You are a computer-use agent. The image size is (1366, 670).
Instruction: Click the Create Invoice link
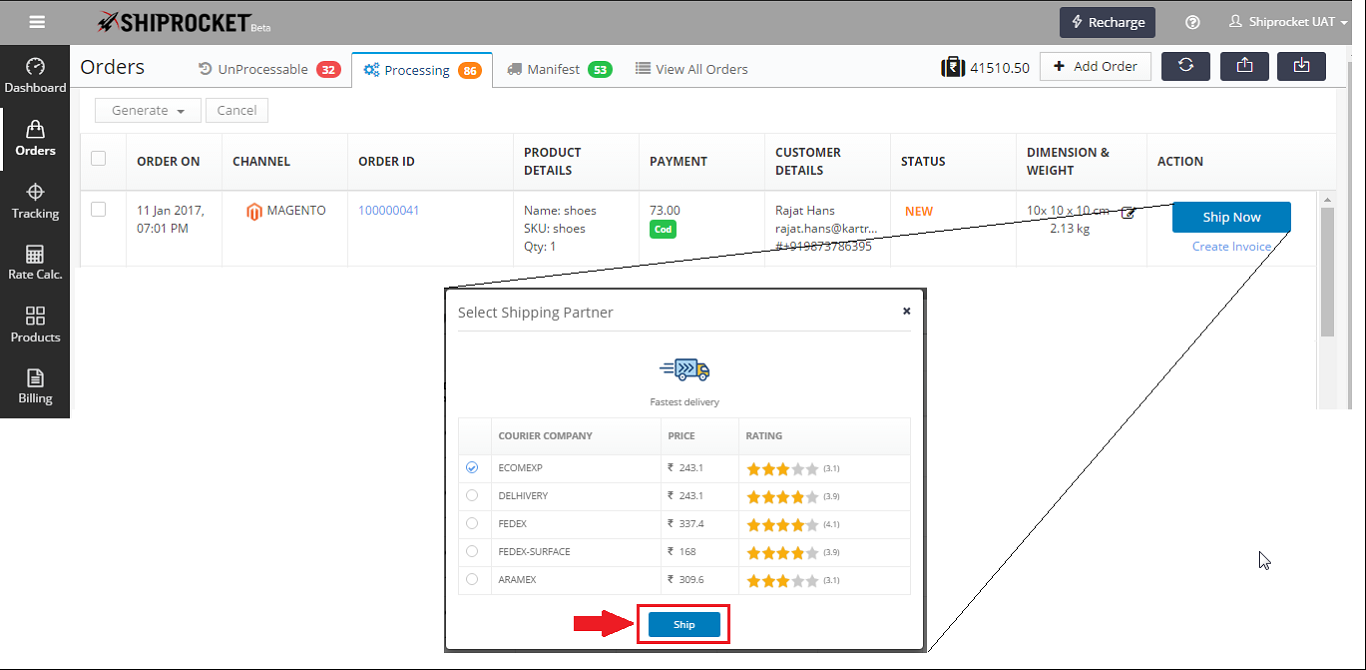pos(1232,246)
